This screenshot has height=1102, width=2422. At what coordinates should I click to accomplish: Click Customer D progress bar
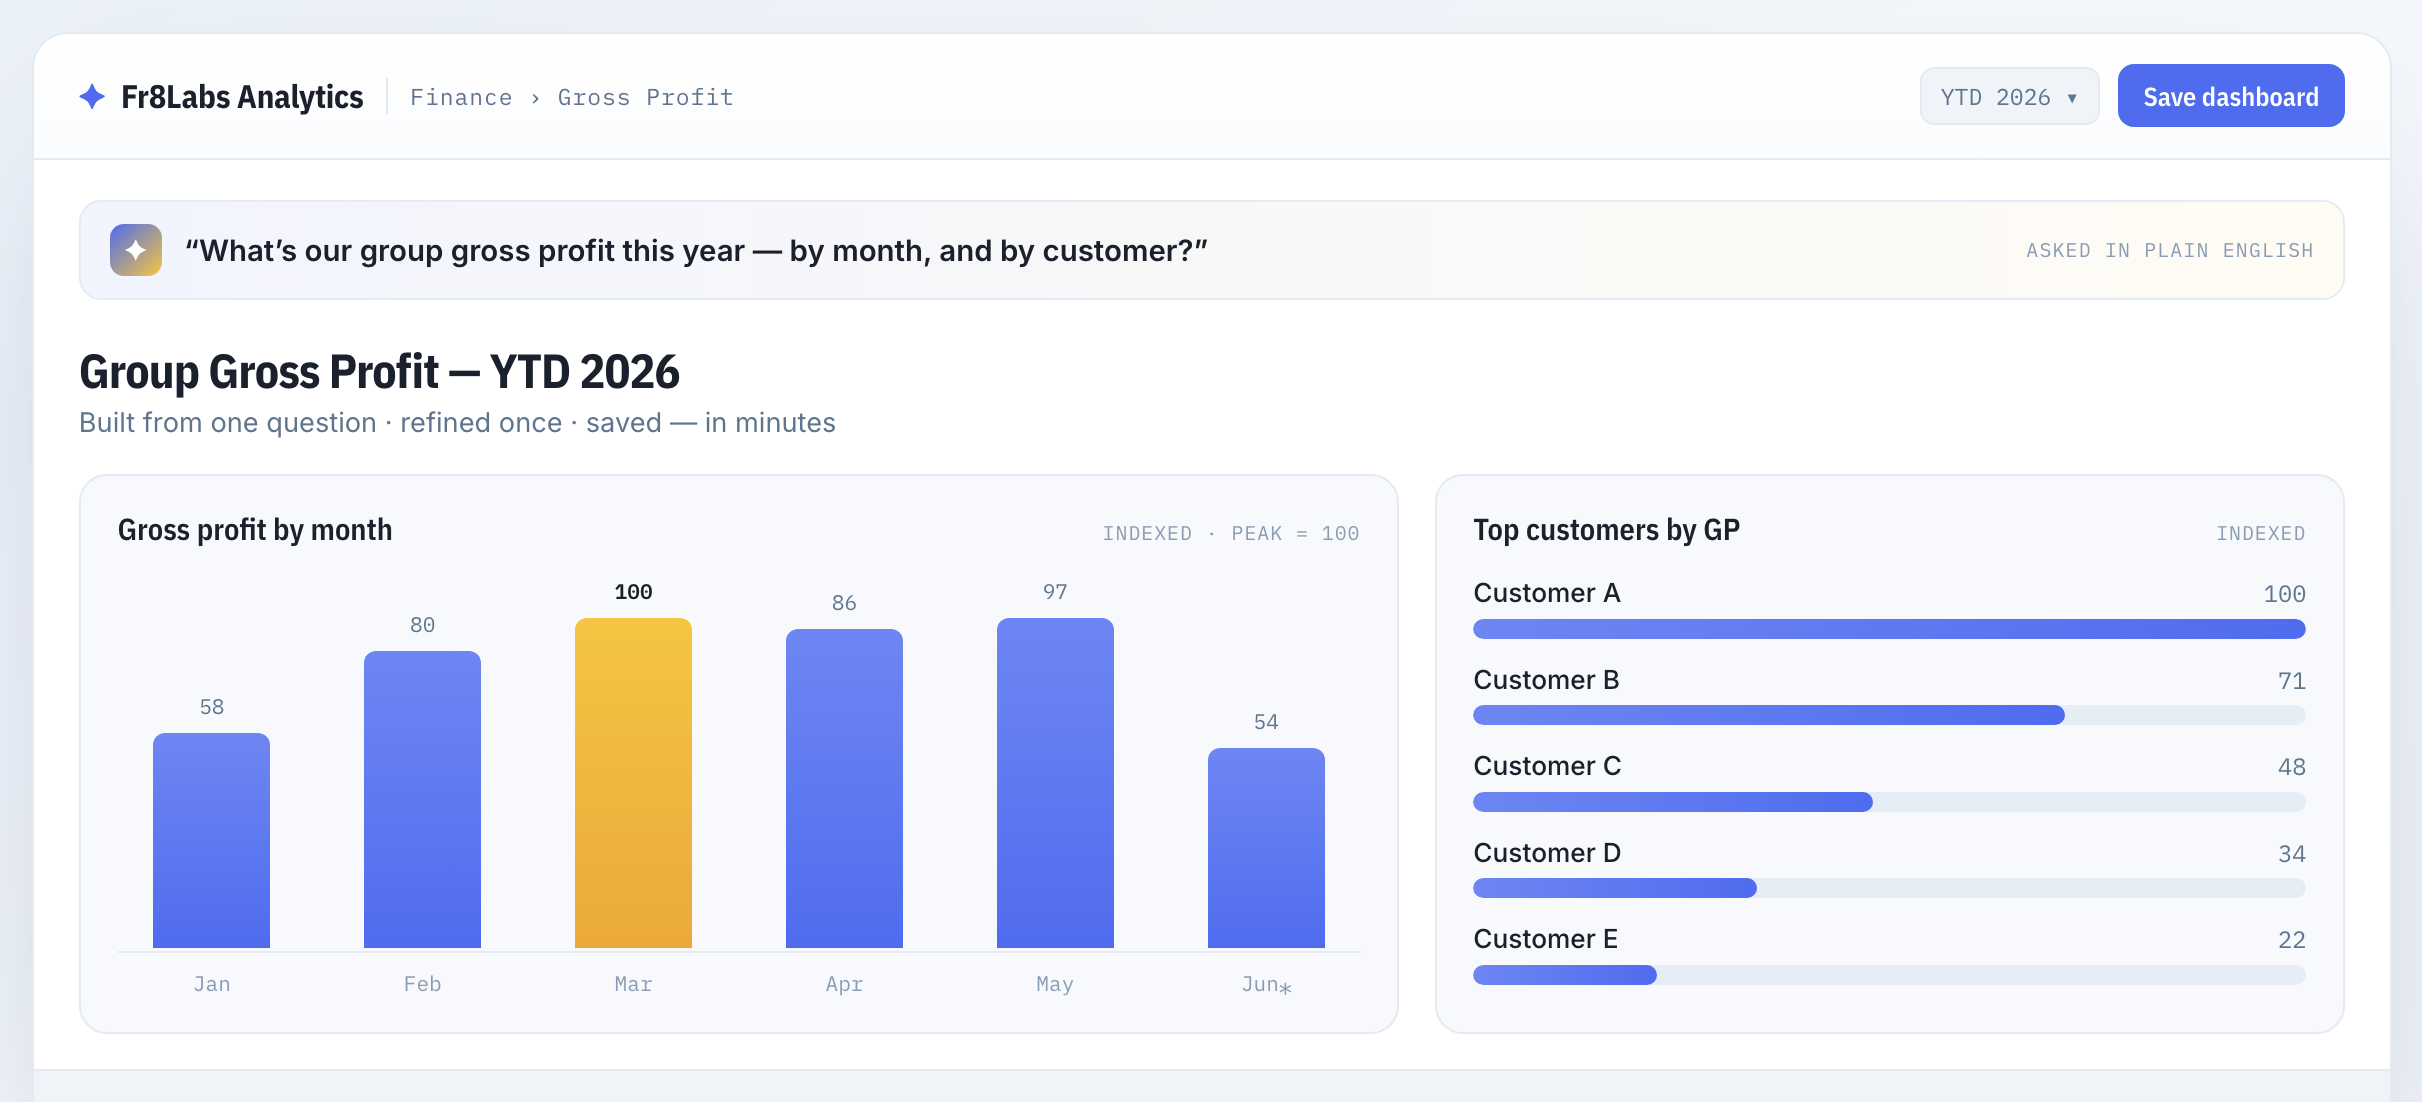1889,888
